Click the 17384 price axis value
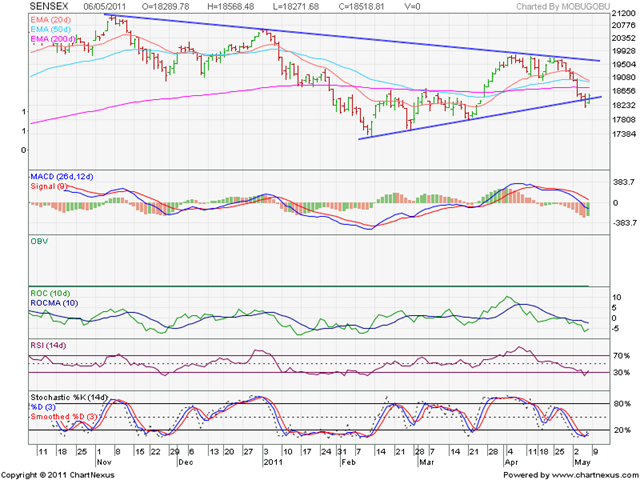The image size is (640, 480). [624, 134]
